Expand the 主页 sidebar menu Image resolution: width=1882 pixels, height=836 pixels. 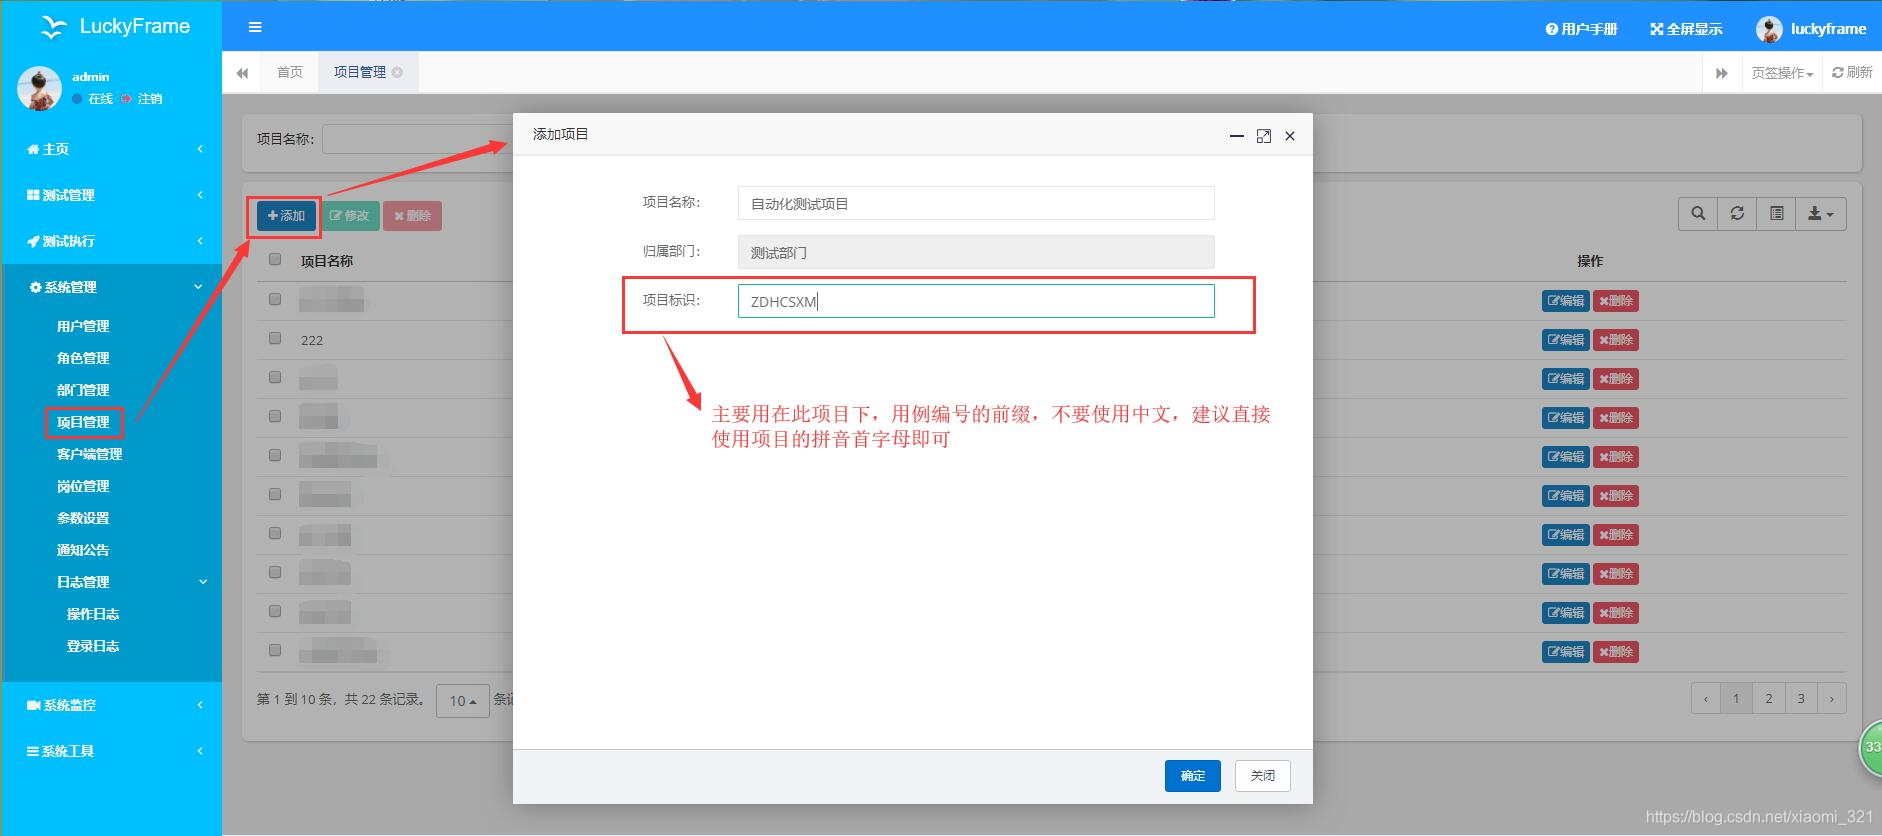point(112,149)
